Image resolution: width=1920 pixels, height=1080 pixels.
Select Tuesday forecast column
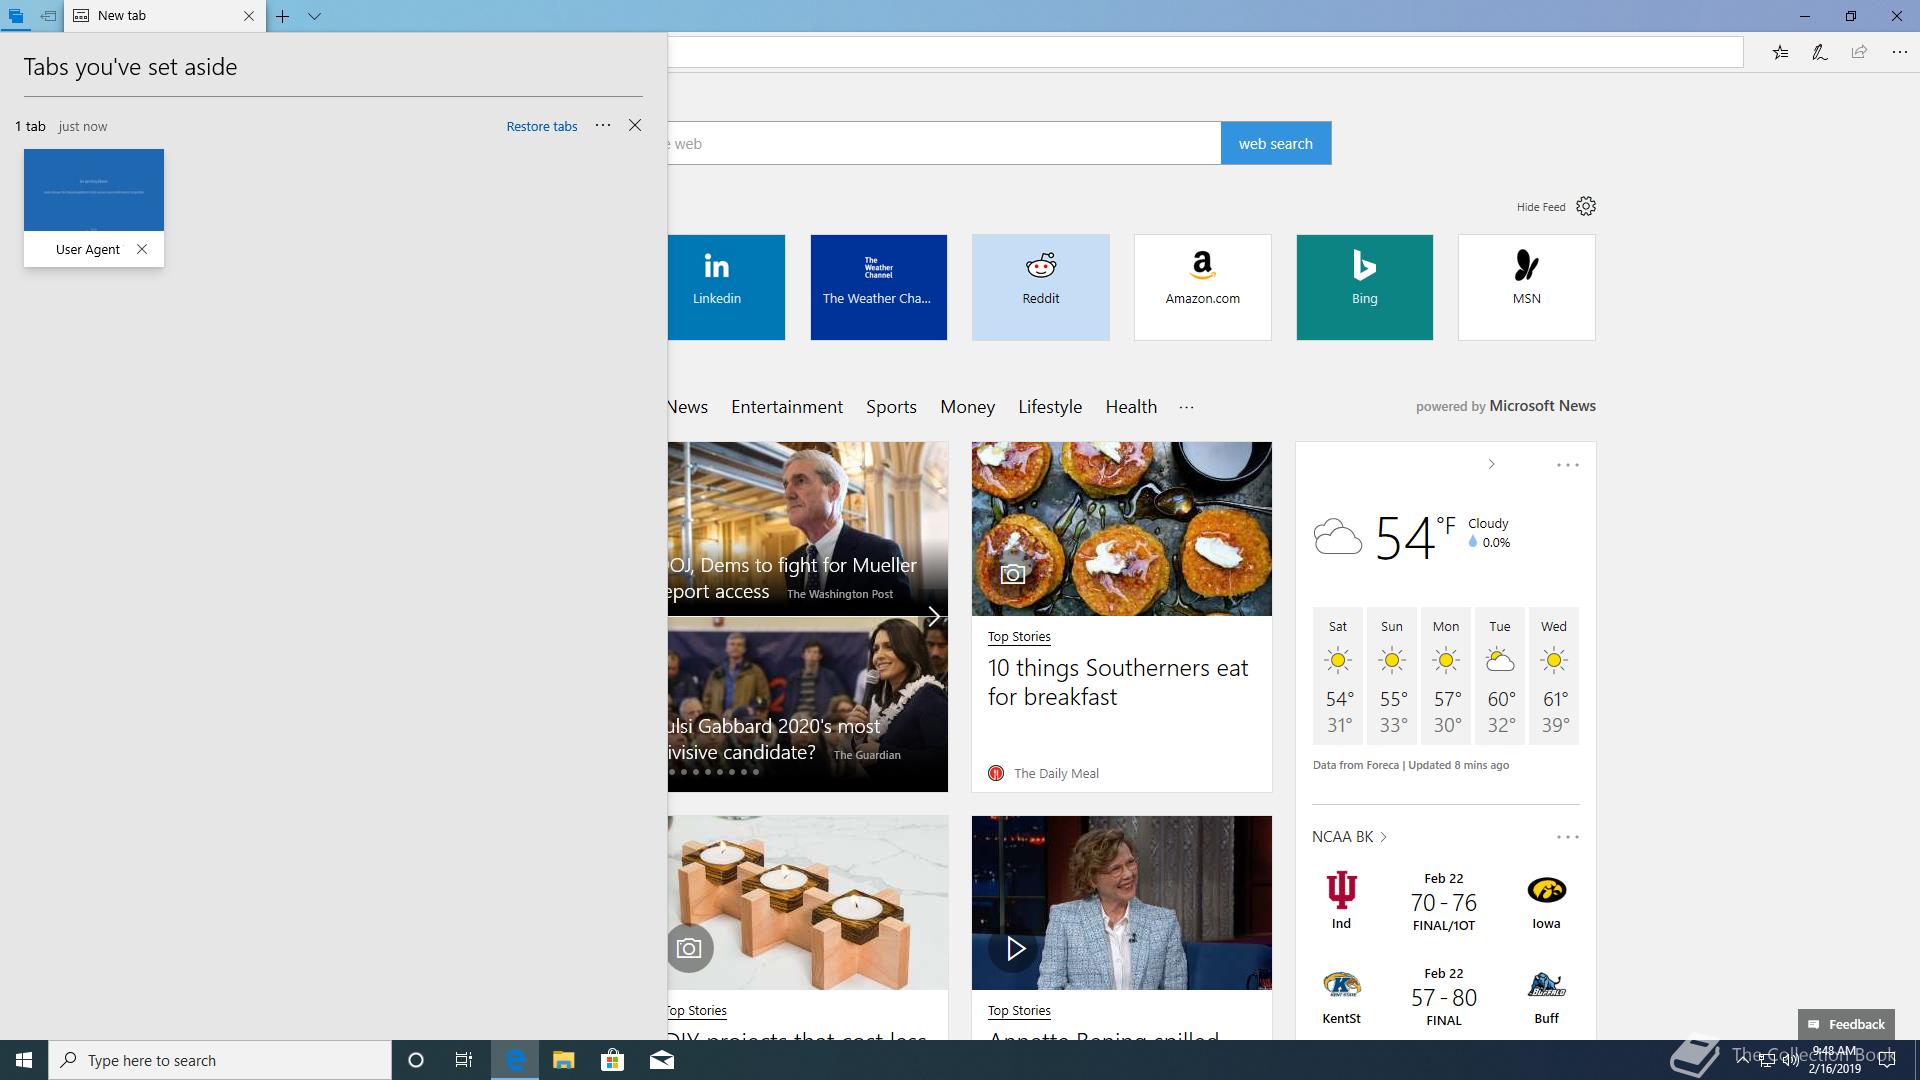(1500, 676)
